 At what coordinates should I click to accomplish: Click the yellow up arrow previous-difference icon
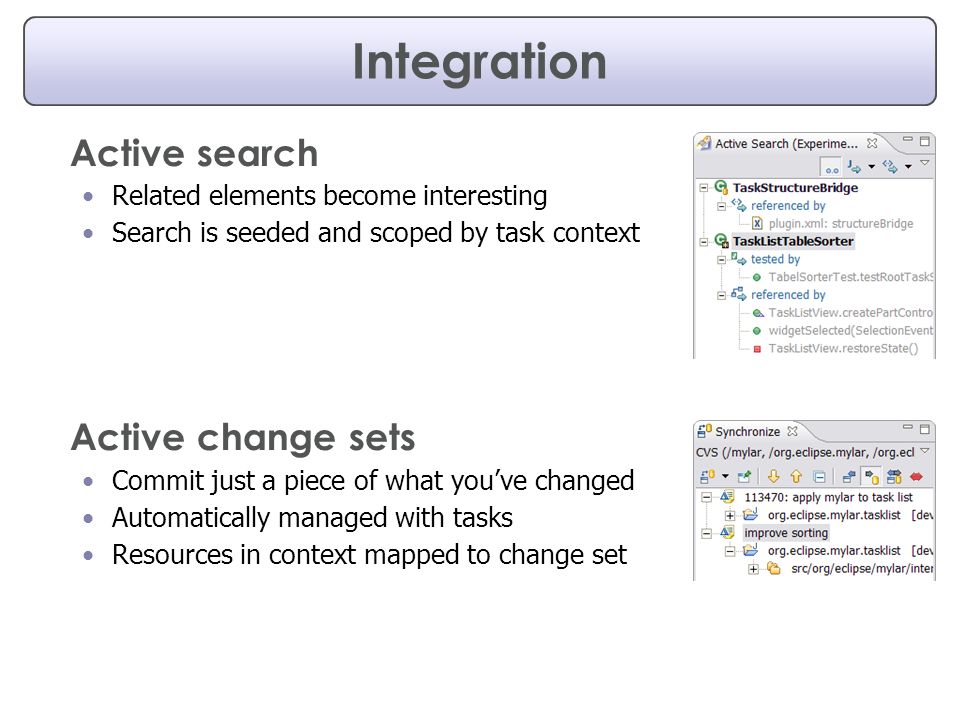796,476
